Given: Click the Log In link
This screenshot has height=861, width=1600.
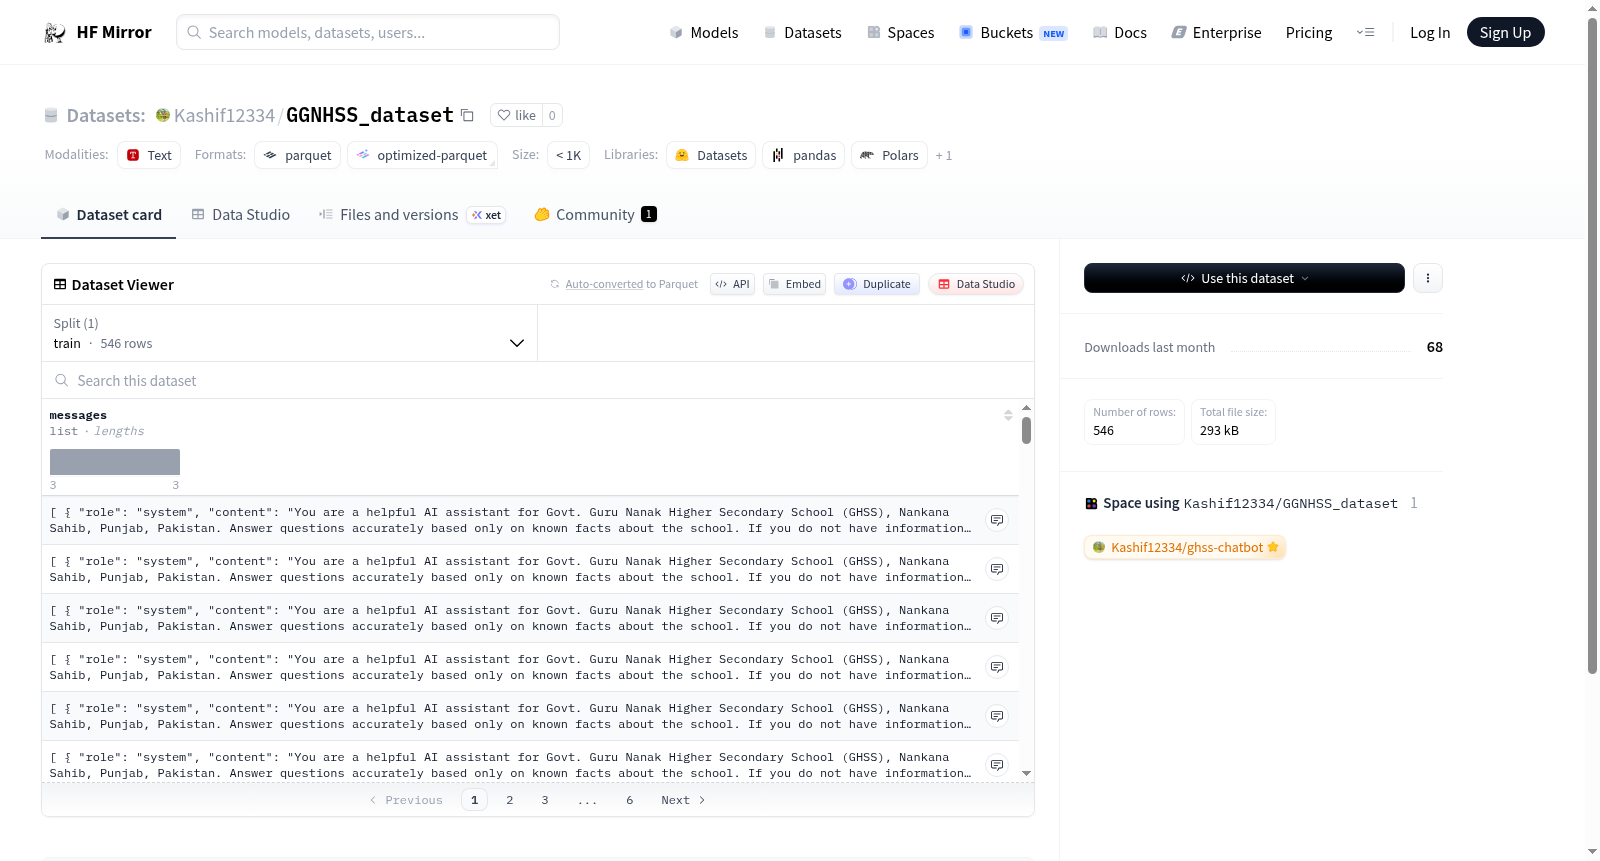Looking at the screenshot, I should [x=1430, y=33].
